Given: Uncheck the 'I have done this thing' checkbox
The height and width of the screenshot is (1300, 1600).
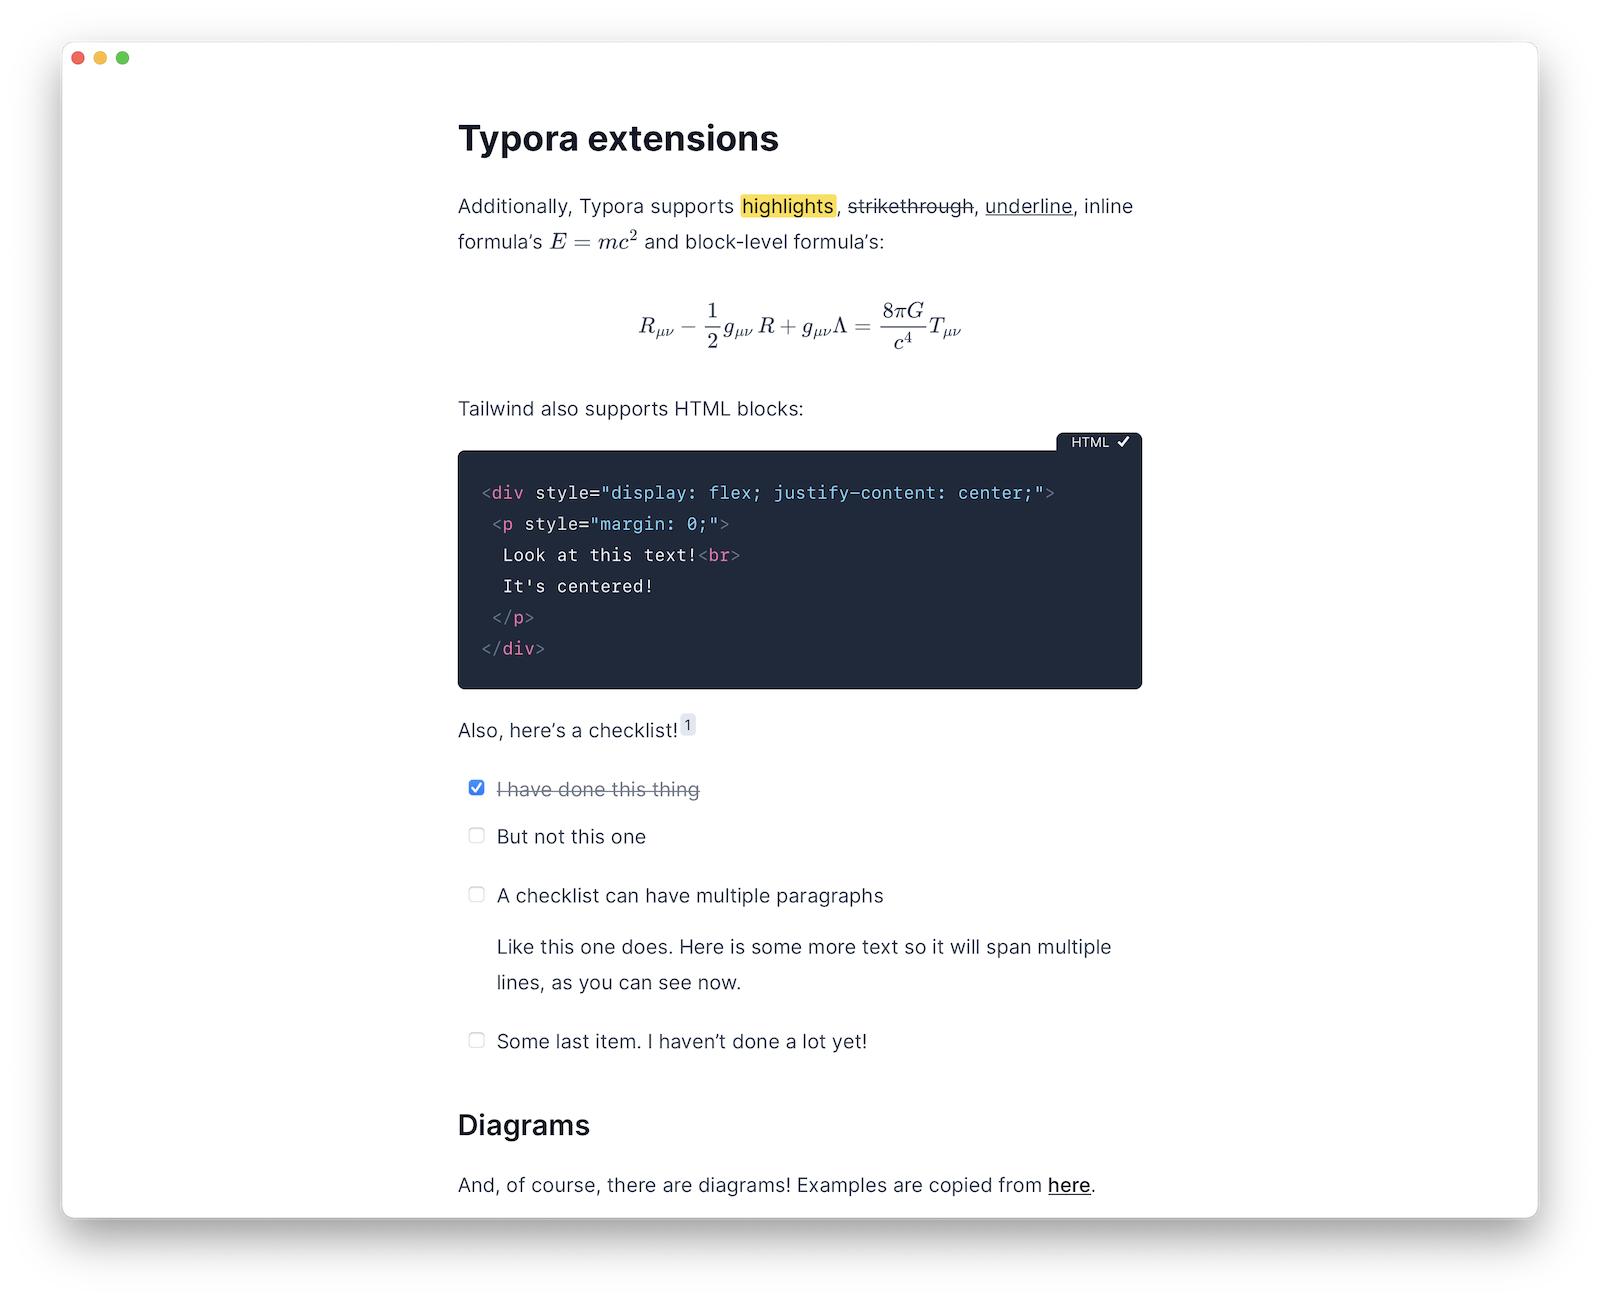Looking at the screenshot, I should (477, 788).
